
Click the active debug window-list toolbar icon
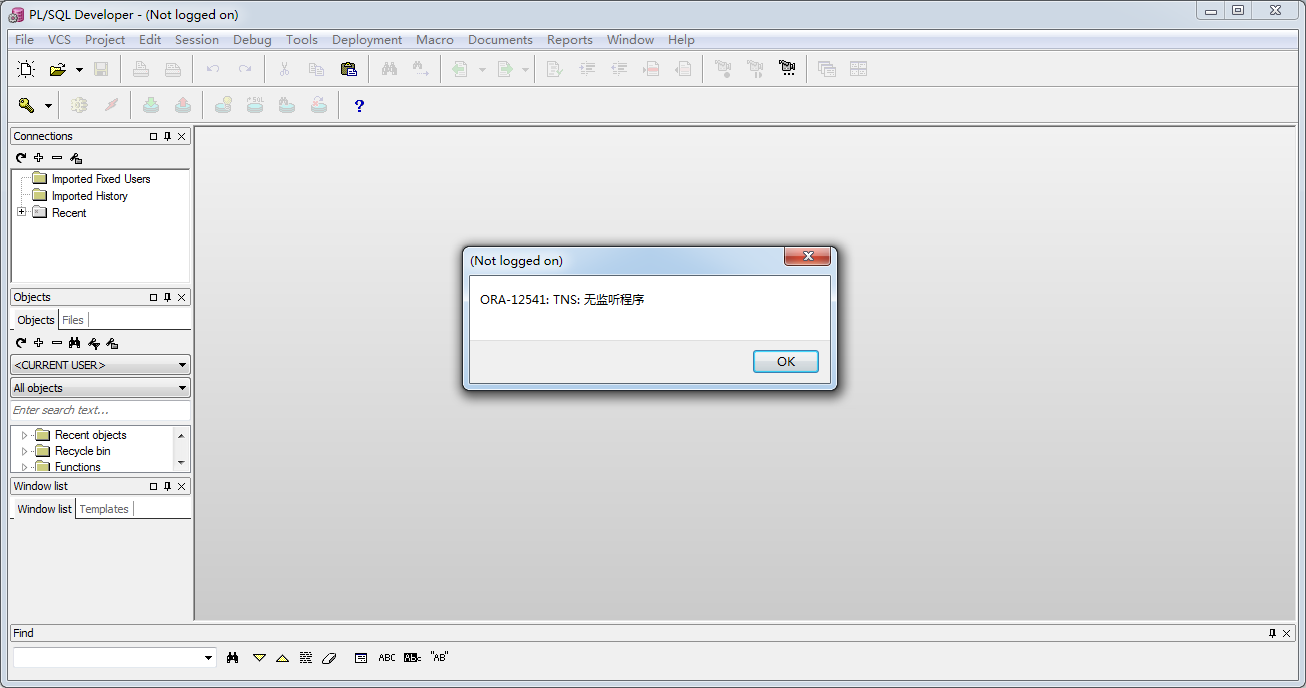coord(788,69)
